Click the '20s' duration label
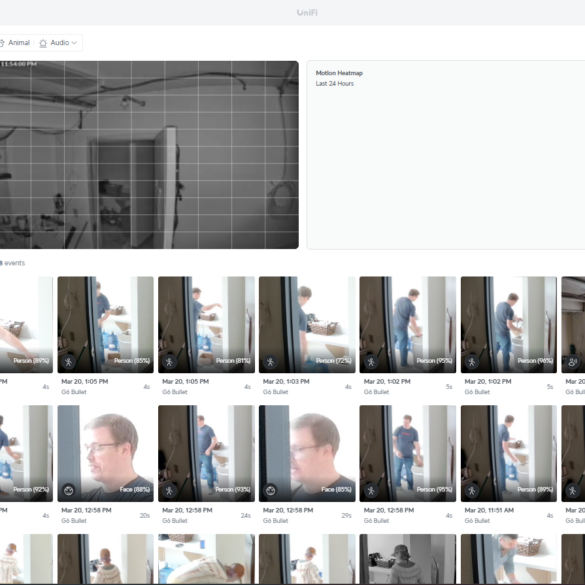The height and width of the screenshot is (585, 585). [145, 516]
